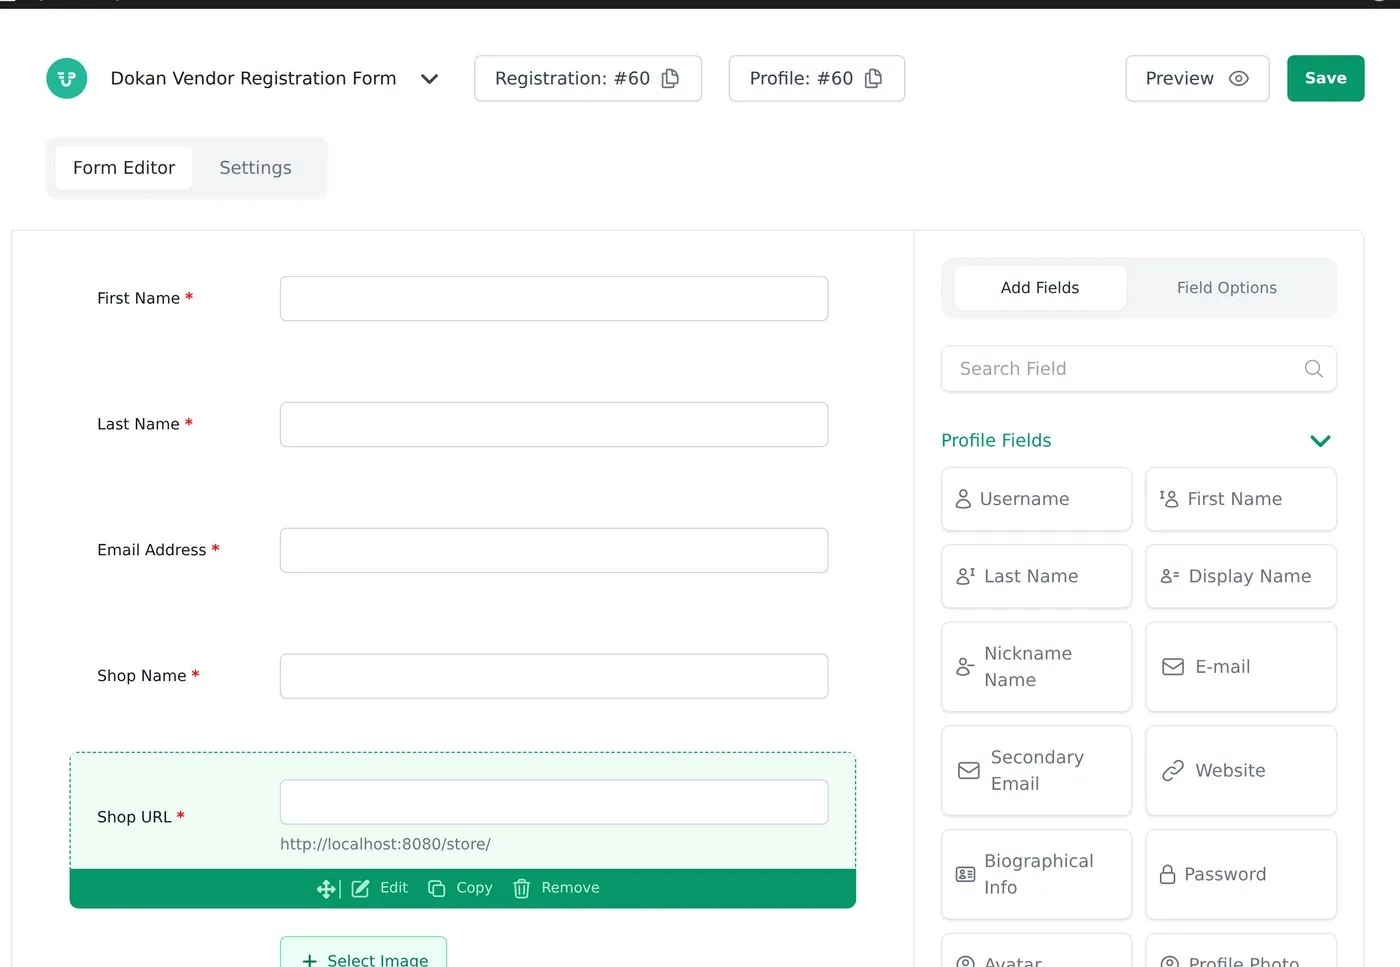
Task: Switch to the Field Options tab
Action: (1227, 288)
